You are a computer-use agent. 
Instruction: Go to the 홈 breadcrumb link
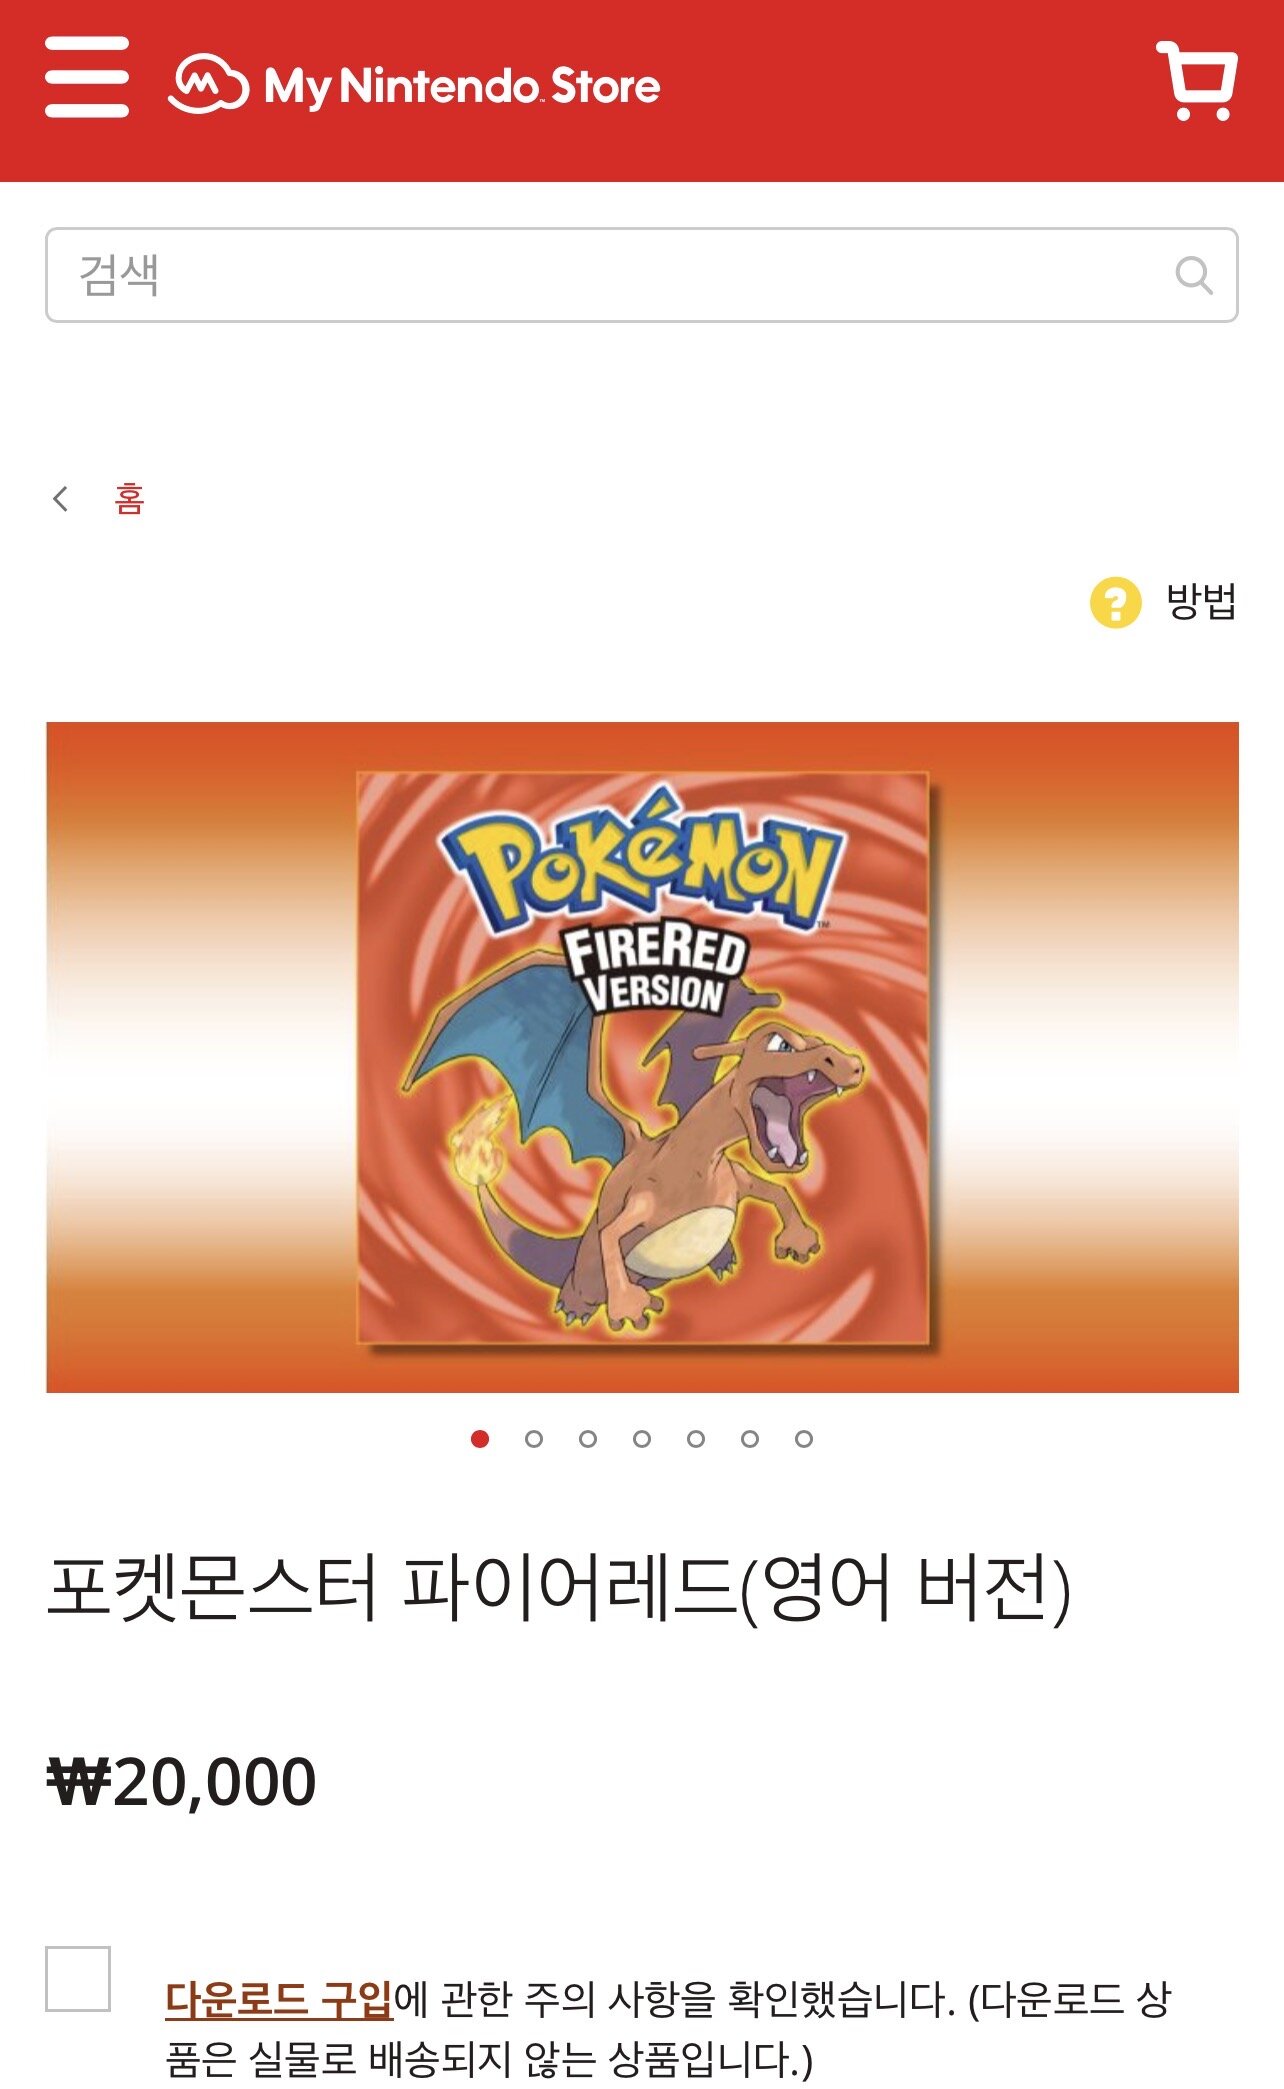[130, 498]
